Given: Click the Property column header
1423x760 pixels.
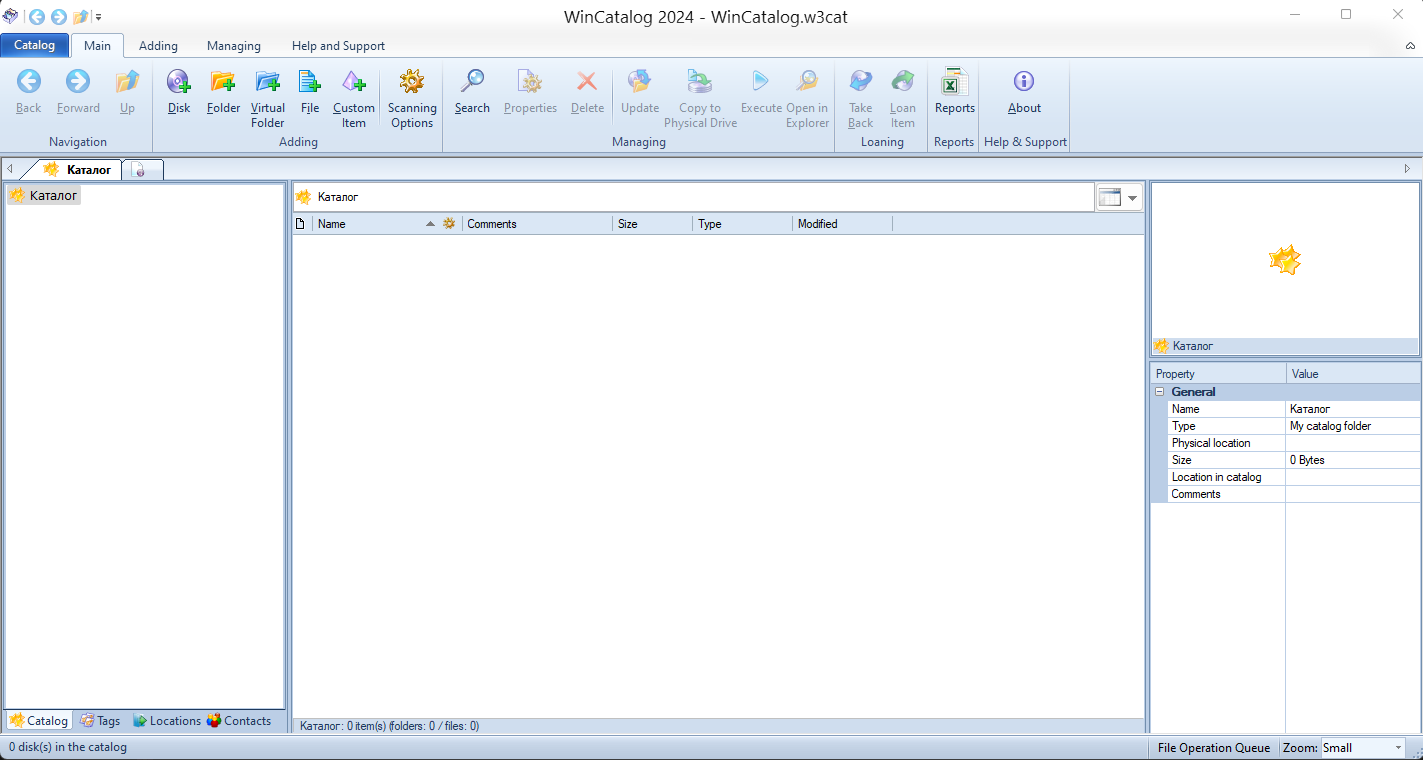Looking at the screenshot, I should [x=1219, y=374].
